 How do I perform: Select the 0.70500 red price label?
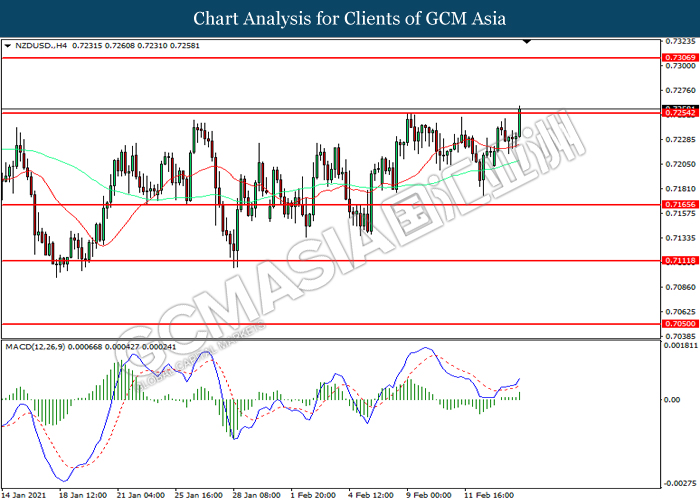(680, 324)
